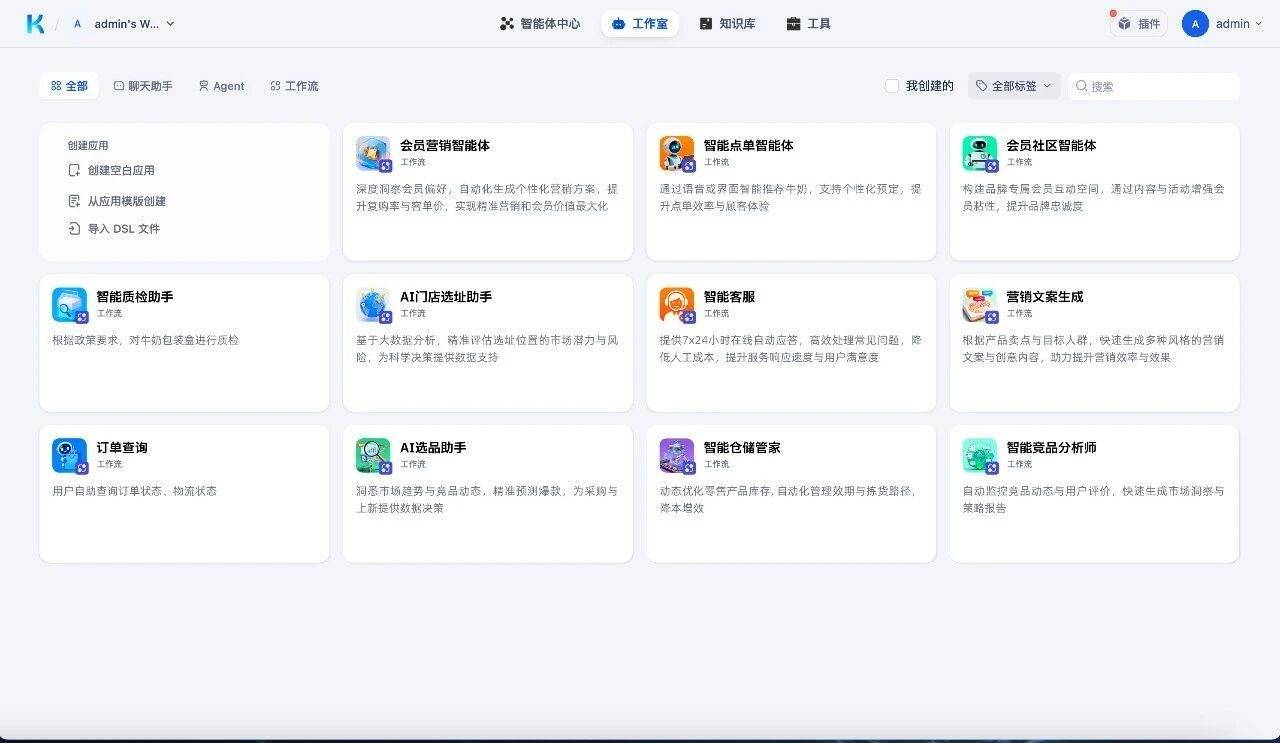Image resolution: width=1280 pixels, height=743 pixels.
Task: Click the 订单查询 app icon
Action: [x=69, y=455]
